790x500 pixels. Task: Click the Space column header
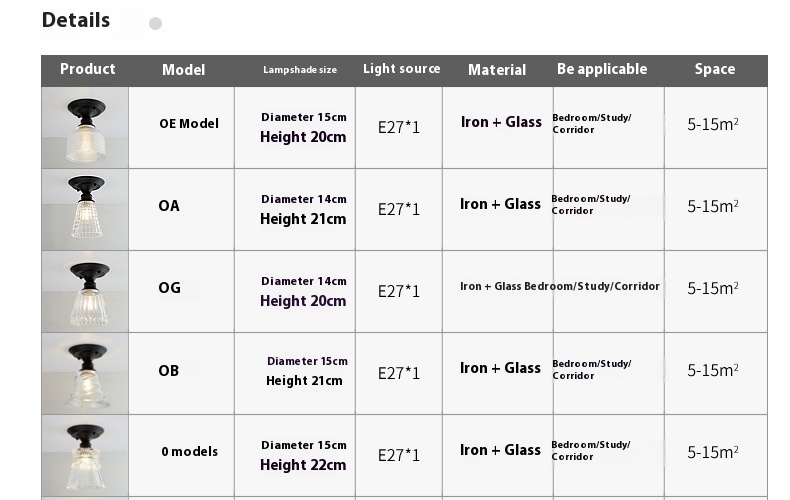point(715,69)
